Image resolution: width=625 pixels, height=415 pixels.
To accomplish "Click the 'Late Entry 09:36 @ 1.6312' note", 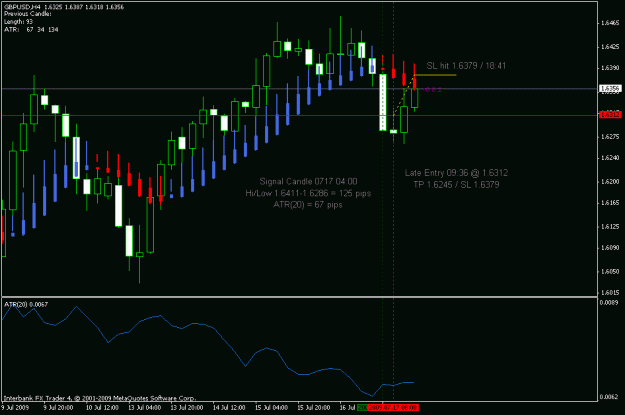I will pos(456,173).
